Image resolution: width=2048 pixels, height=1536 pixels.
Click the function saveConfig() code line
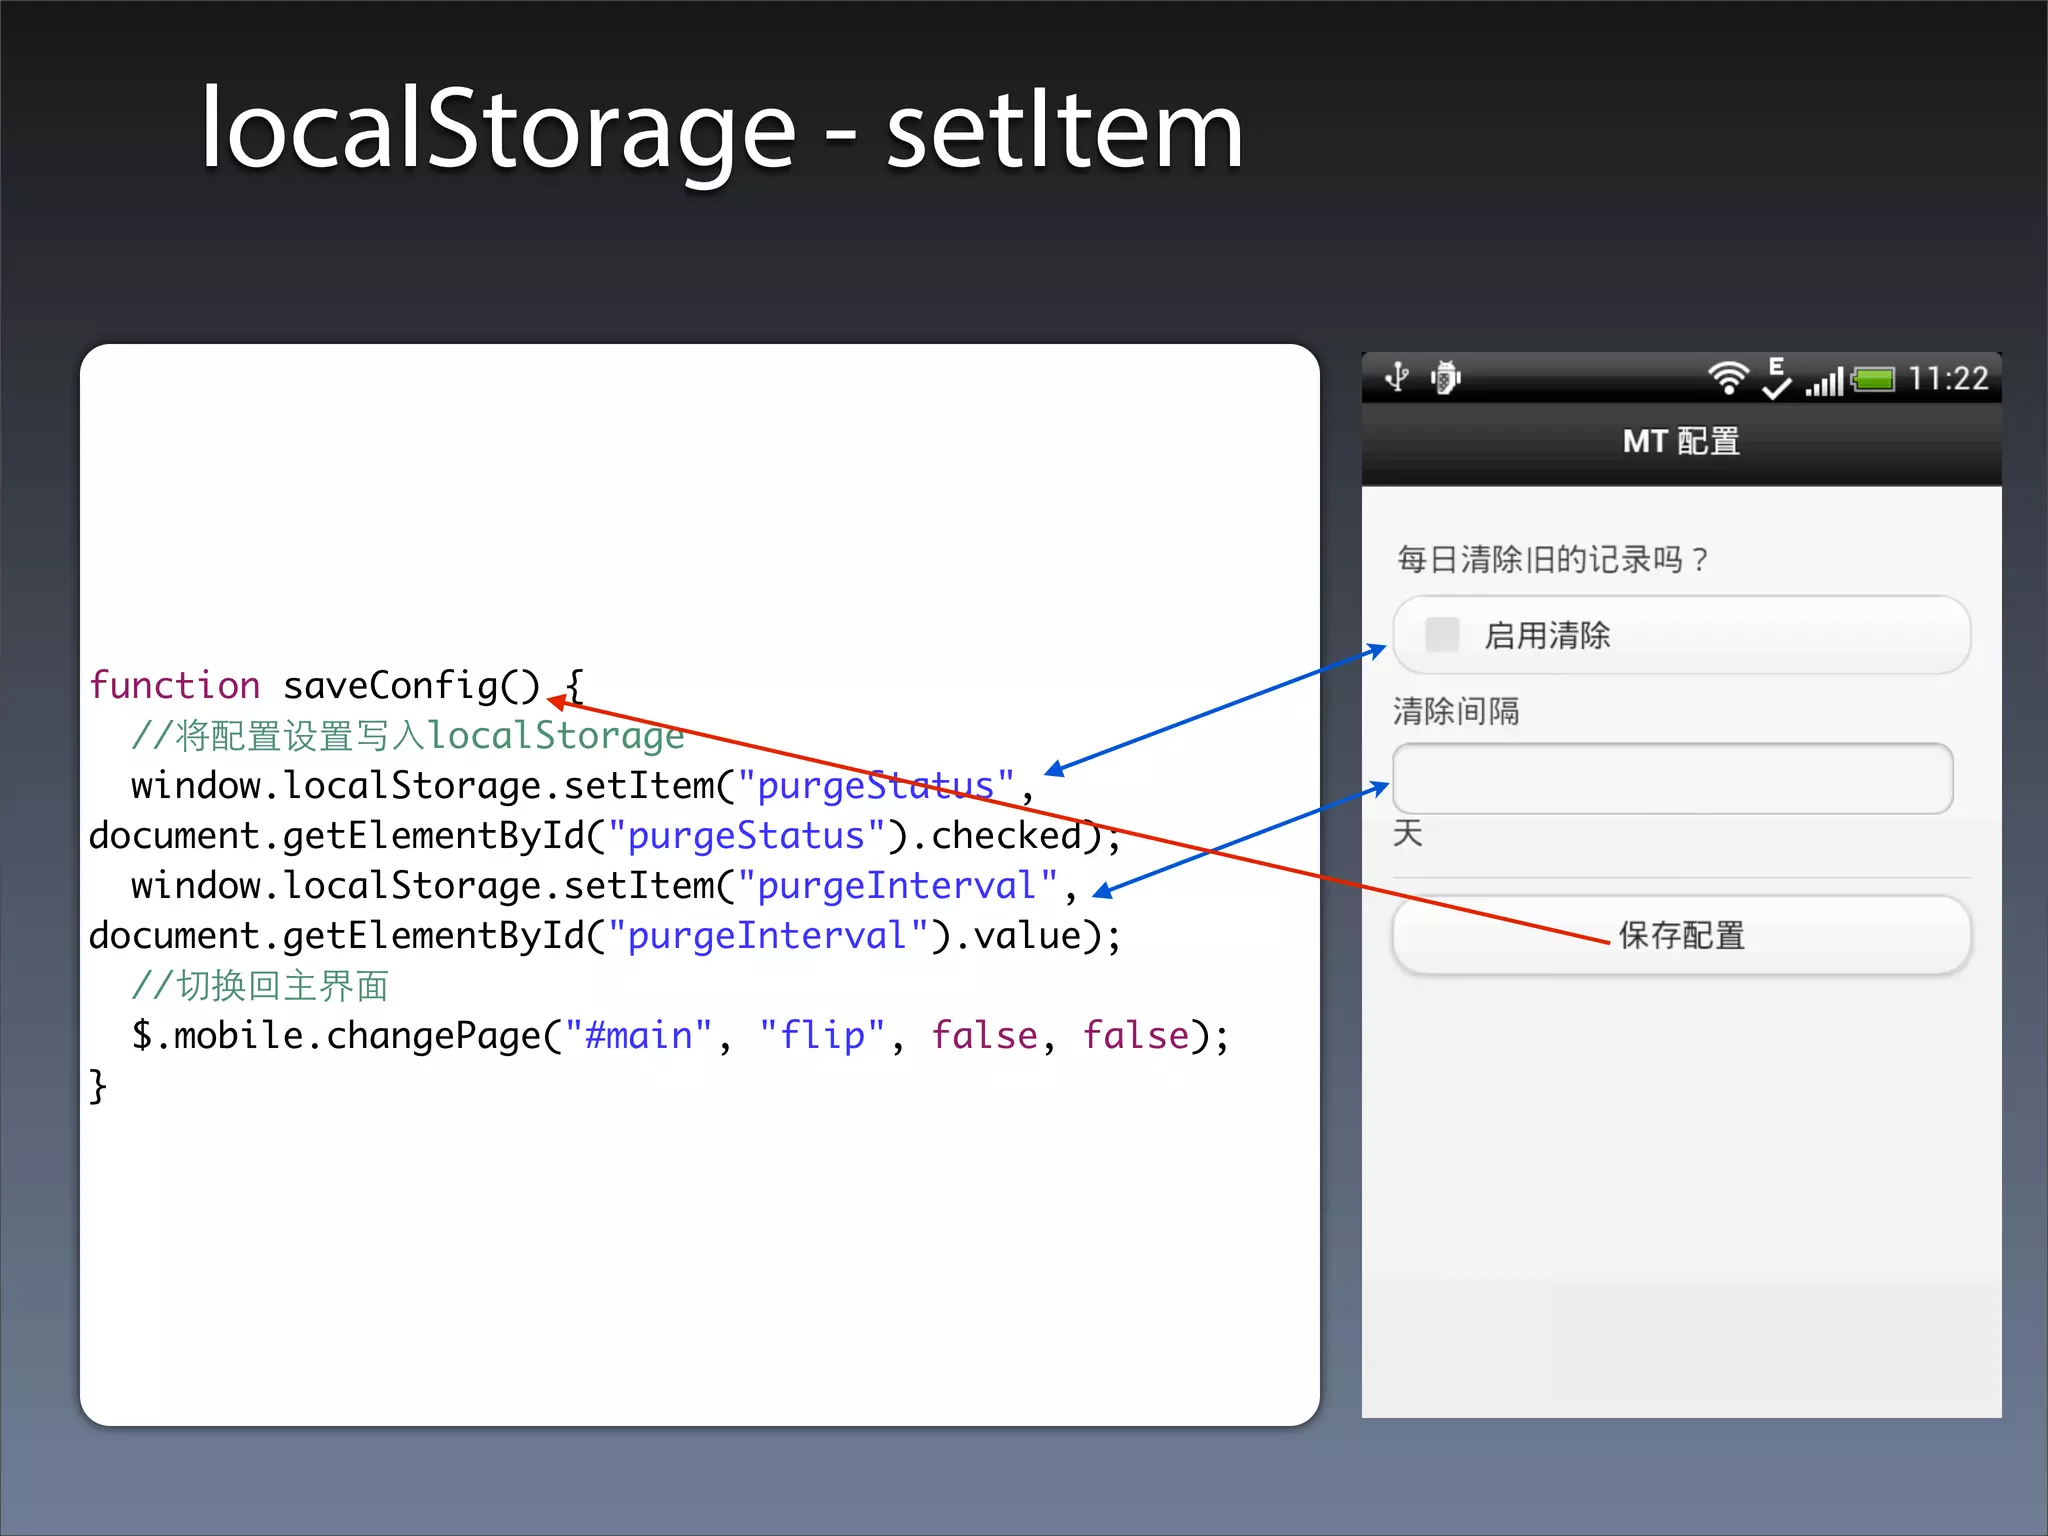coord(336,686)
